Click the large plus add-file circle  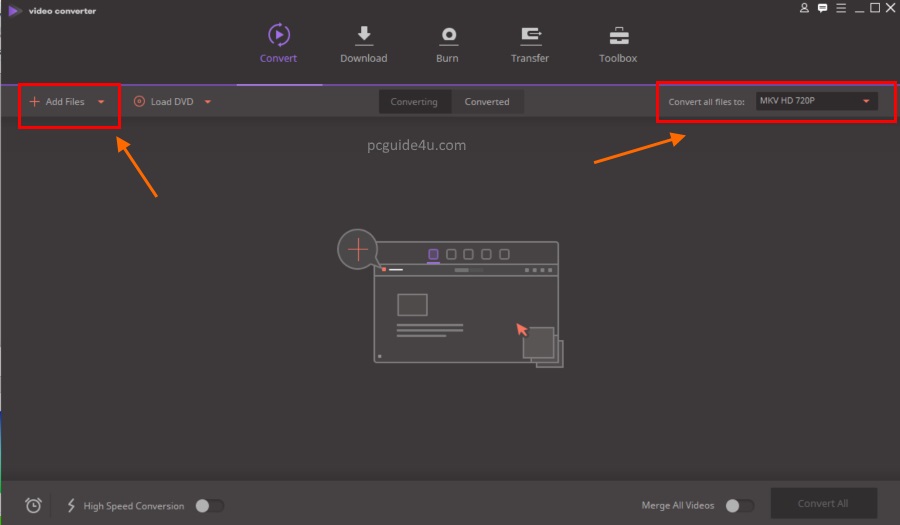pos(358,249)
